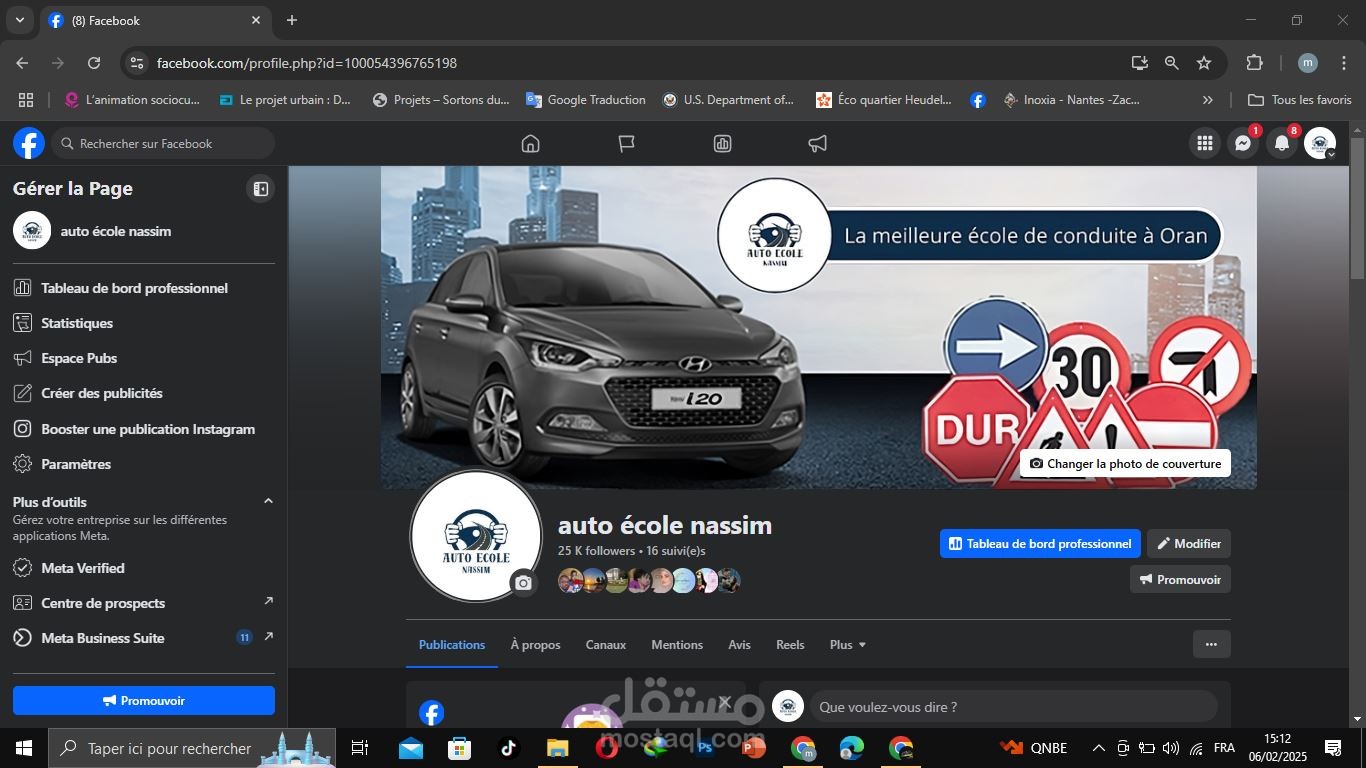Open Statistiques in the sidebar
The width and height of the screenshot is (1366, 768).
click(x=144, y=323)
